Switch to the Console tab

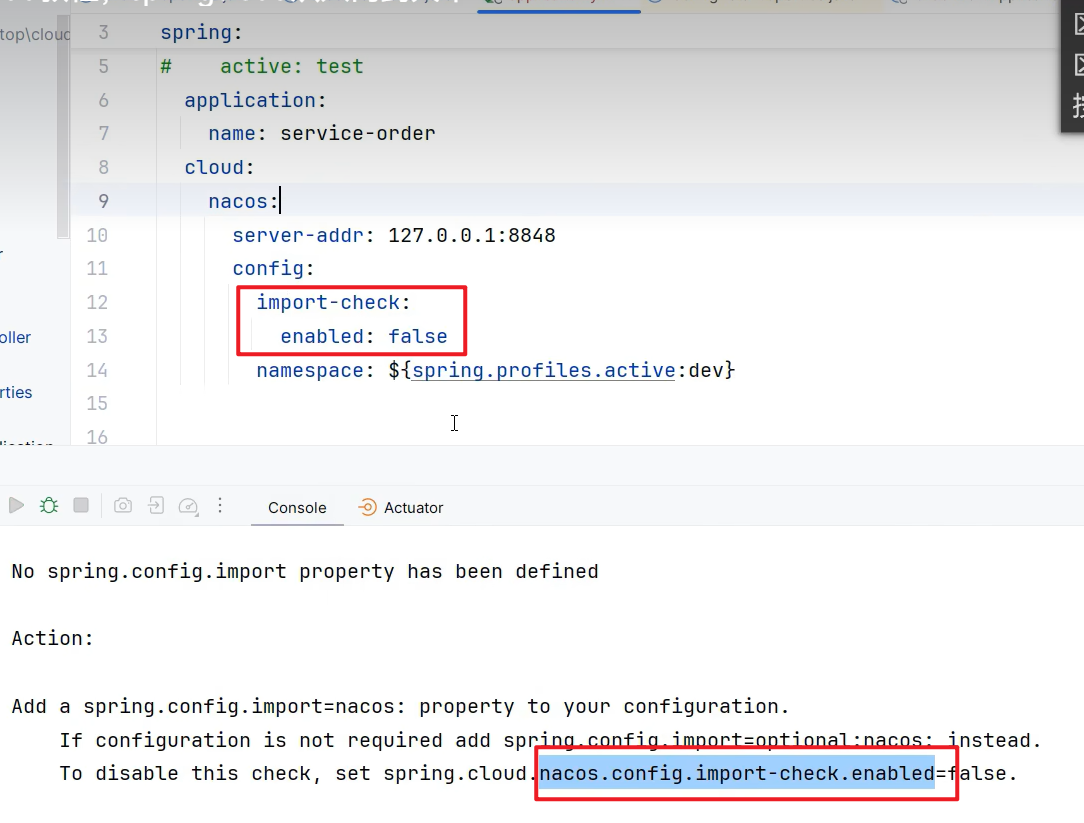point(297,508)
